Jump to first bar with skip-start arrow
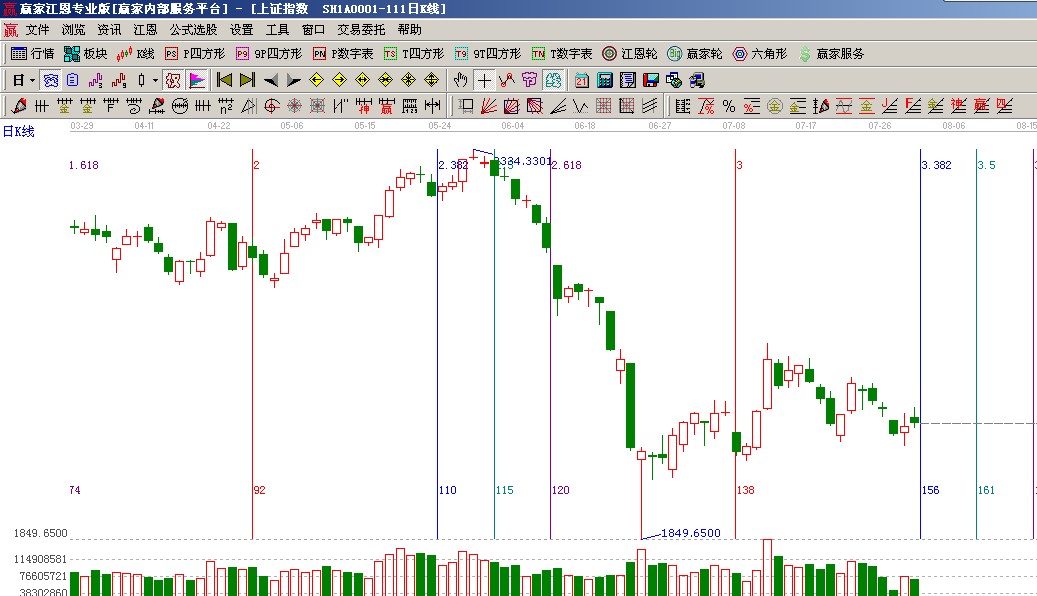Viewport: 1037px width, 596px height. [225, 80]
